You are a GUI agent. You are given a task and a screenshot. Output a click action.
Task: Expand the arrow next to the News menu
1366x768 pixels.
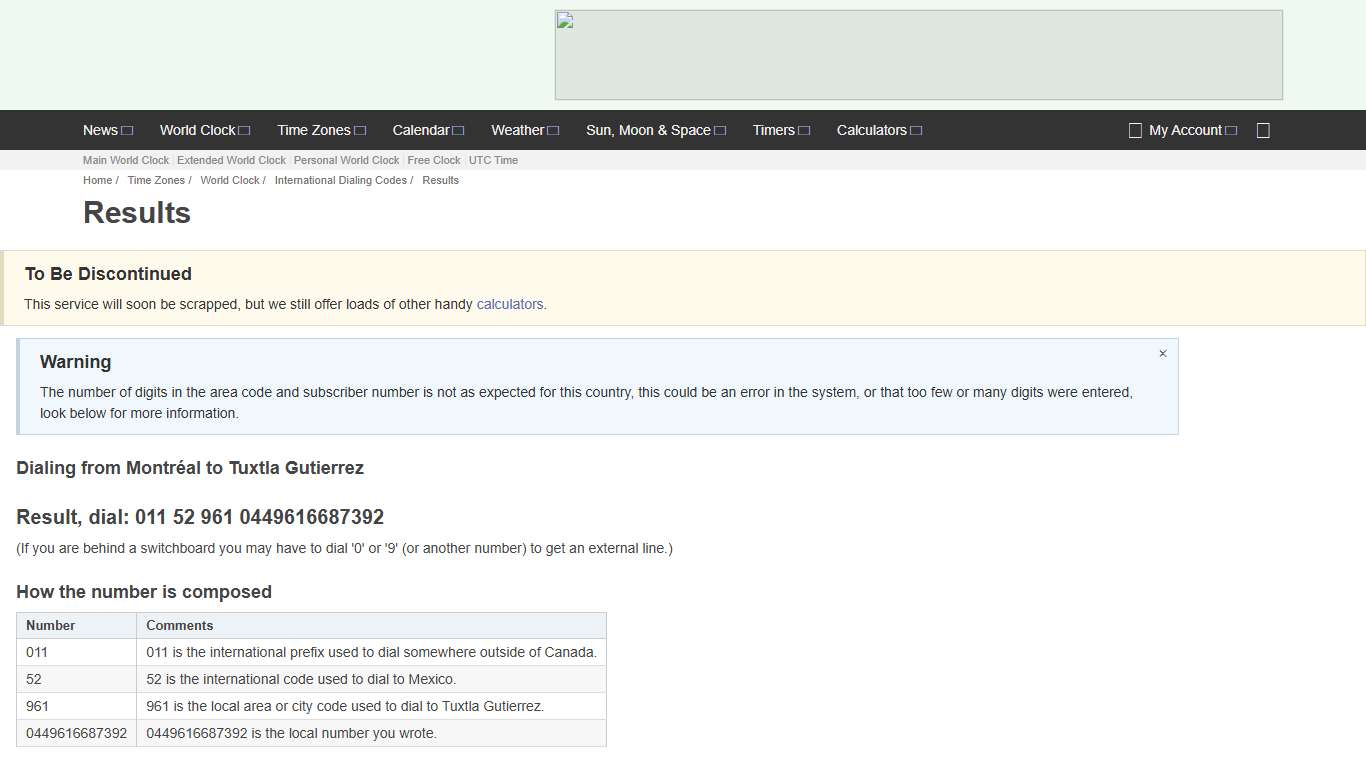point(127,131)
